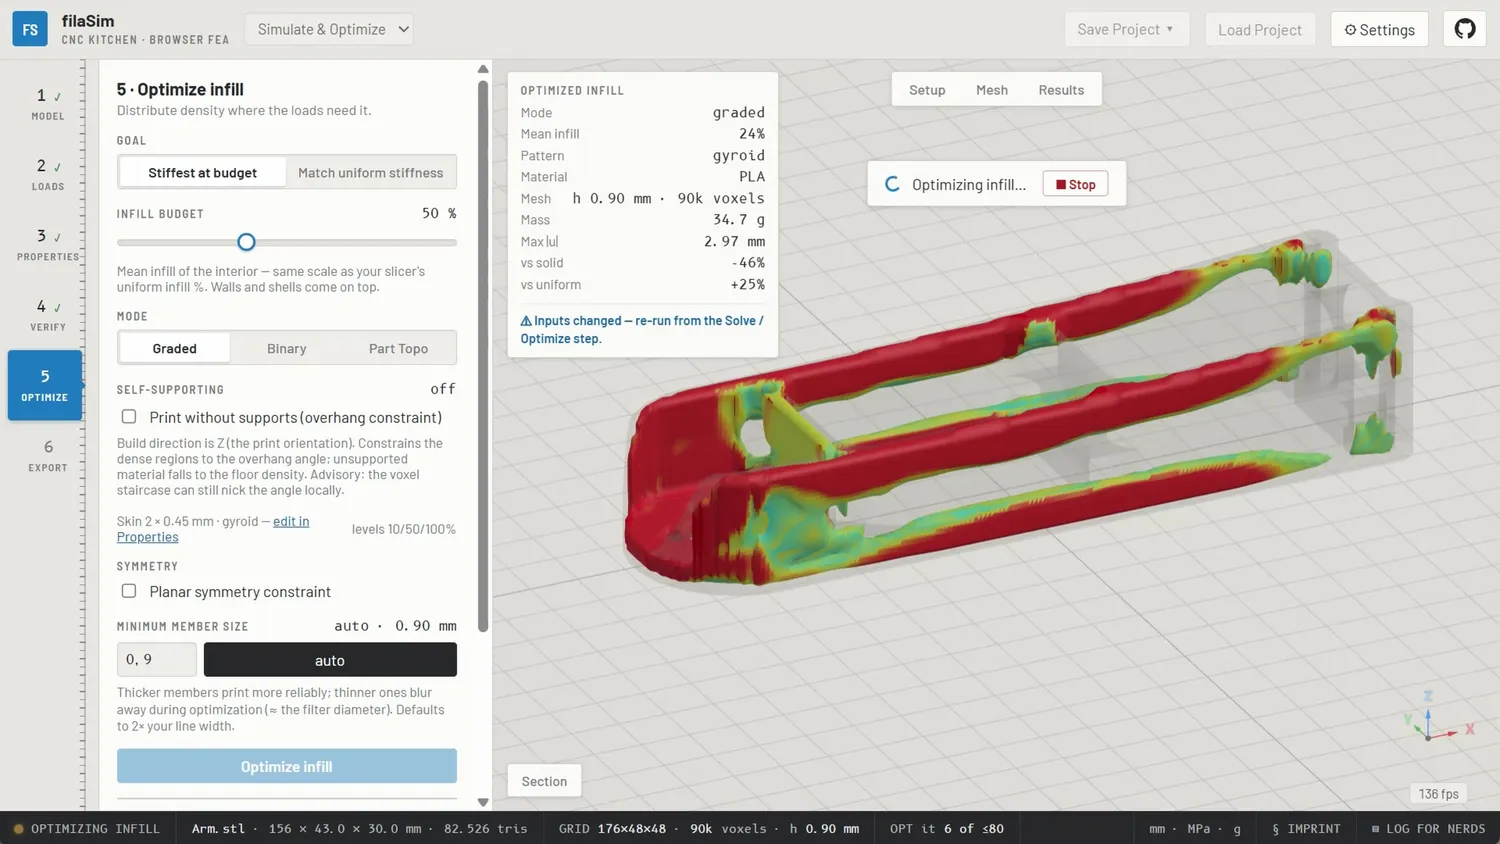Viewport: 1500px width, 844px height.
Task: Enable Planar symmetry constraint checkbox
Action: [129, 591]
